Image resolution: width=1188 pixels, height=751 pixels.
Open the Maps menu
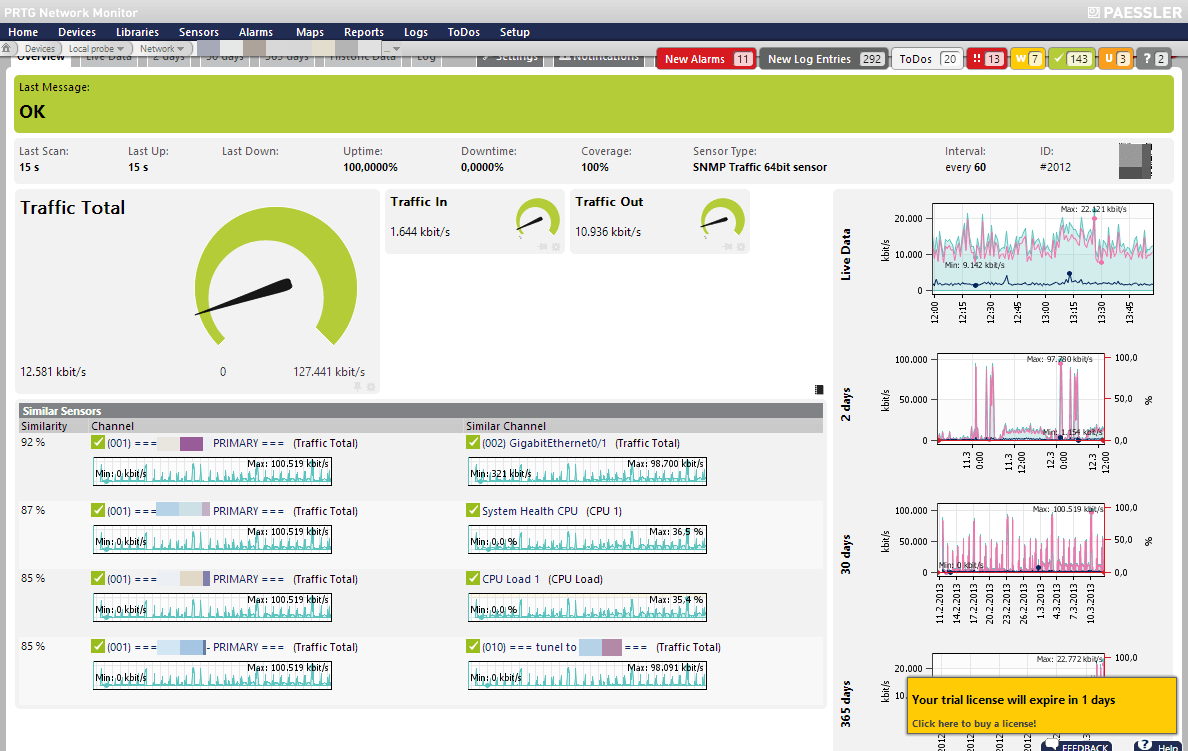pos(309,32)
